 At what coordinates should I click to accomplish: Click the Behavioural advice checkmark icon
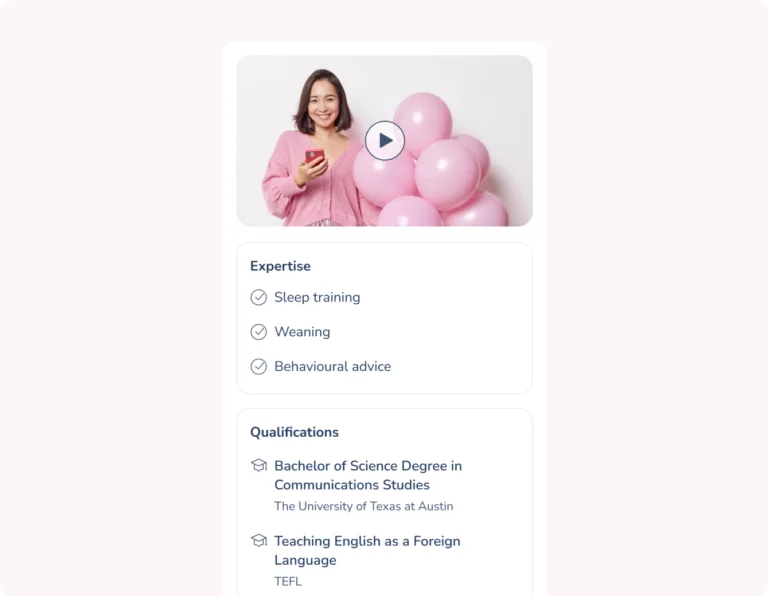click(x=259, y=366)
